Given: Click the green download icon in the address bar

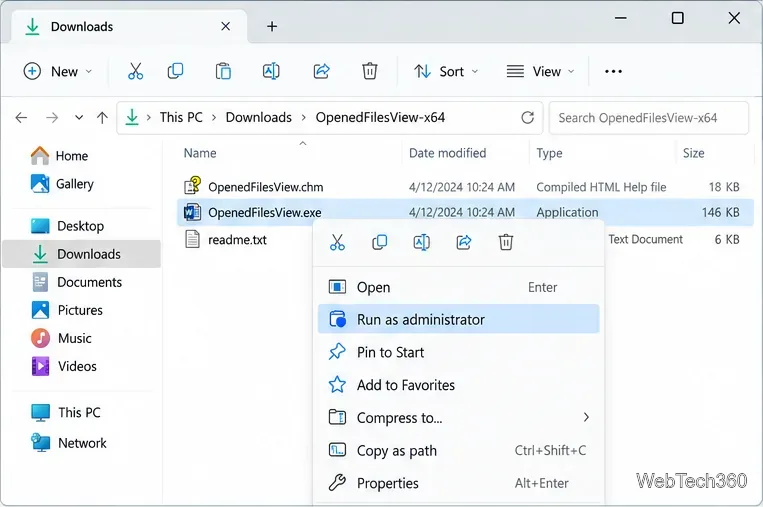Looking at the screenshot, I should click(132, 117).
